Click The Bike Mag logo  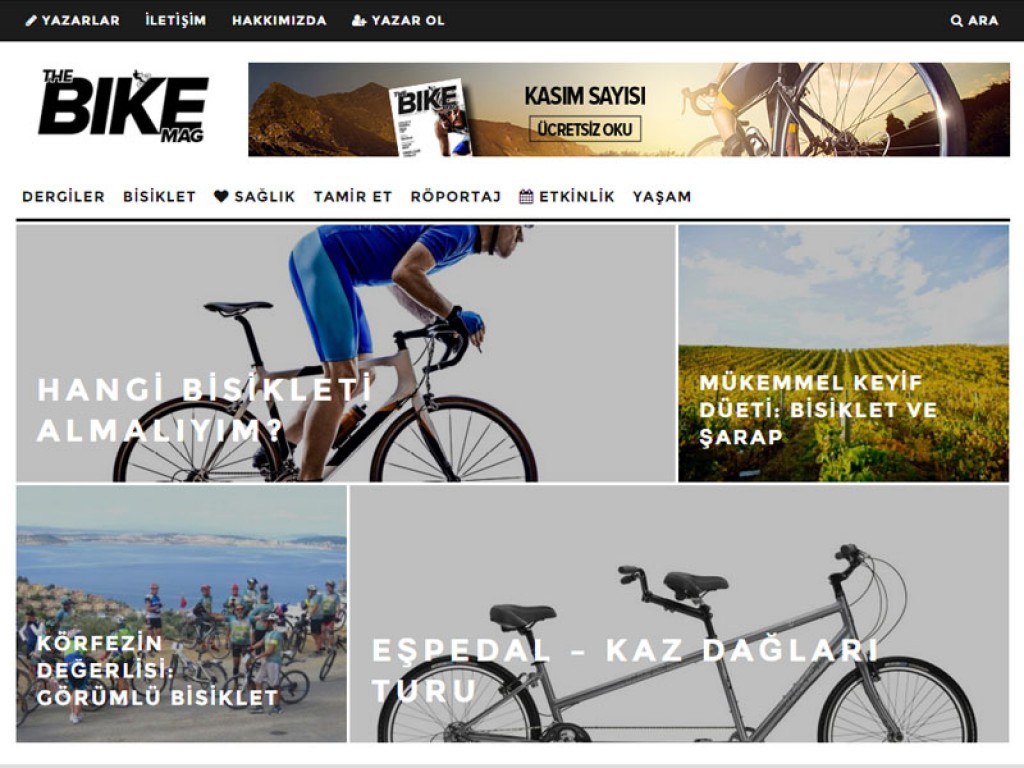(x=123, y=106)
